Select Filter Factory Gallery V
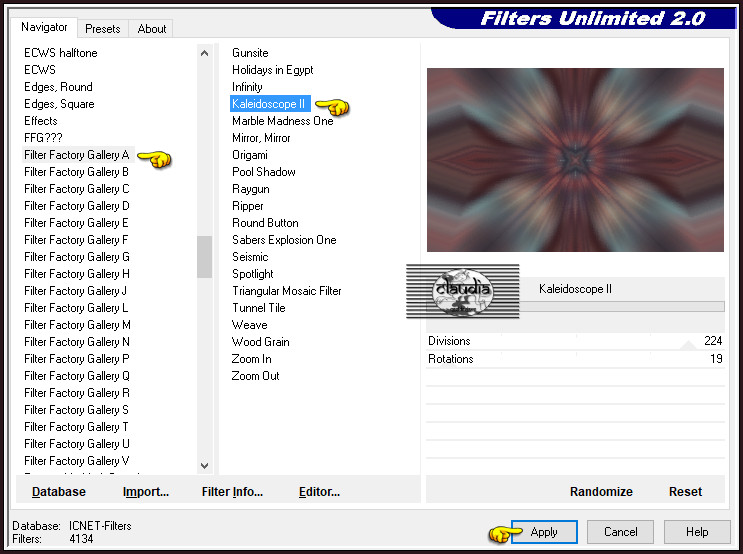 (77, 461)
